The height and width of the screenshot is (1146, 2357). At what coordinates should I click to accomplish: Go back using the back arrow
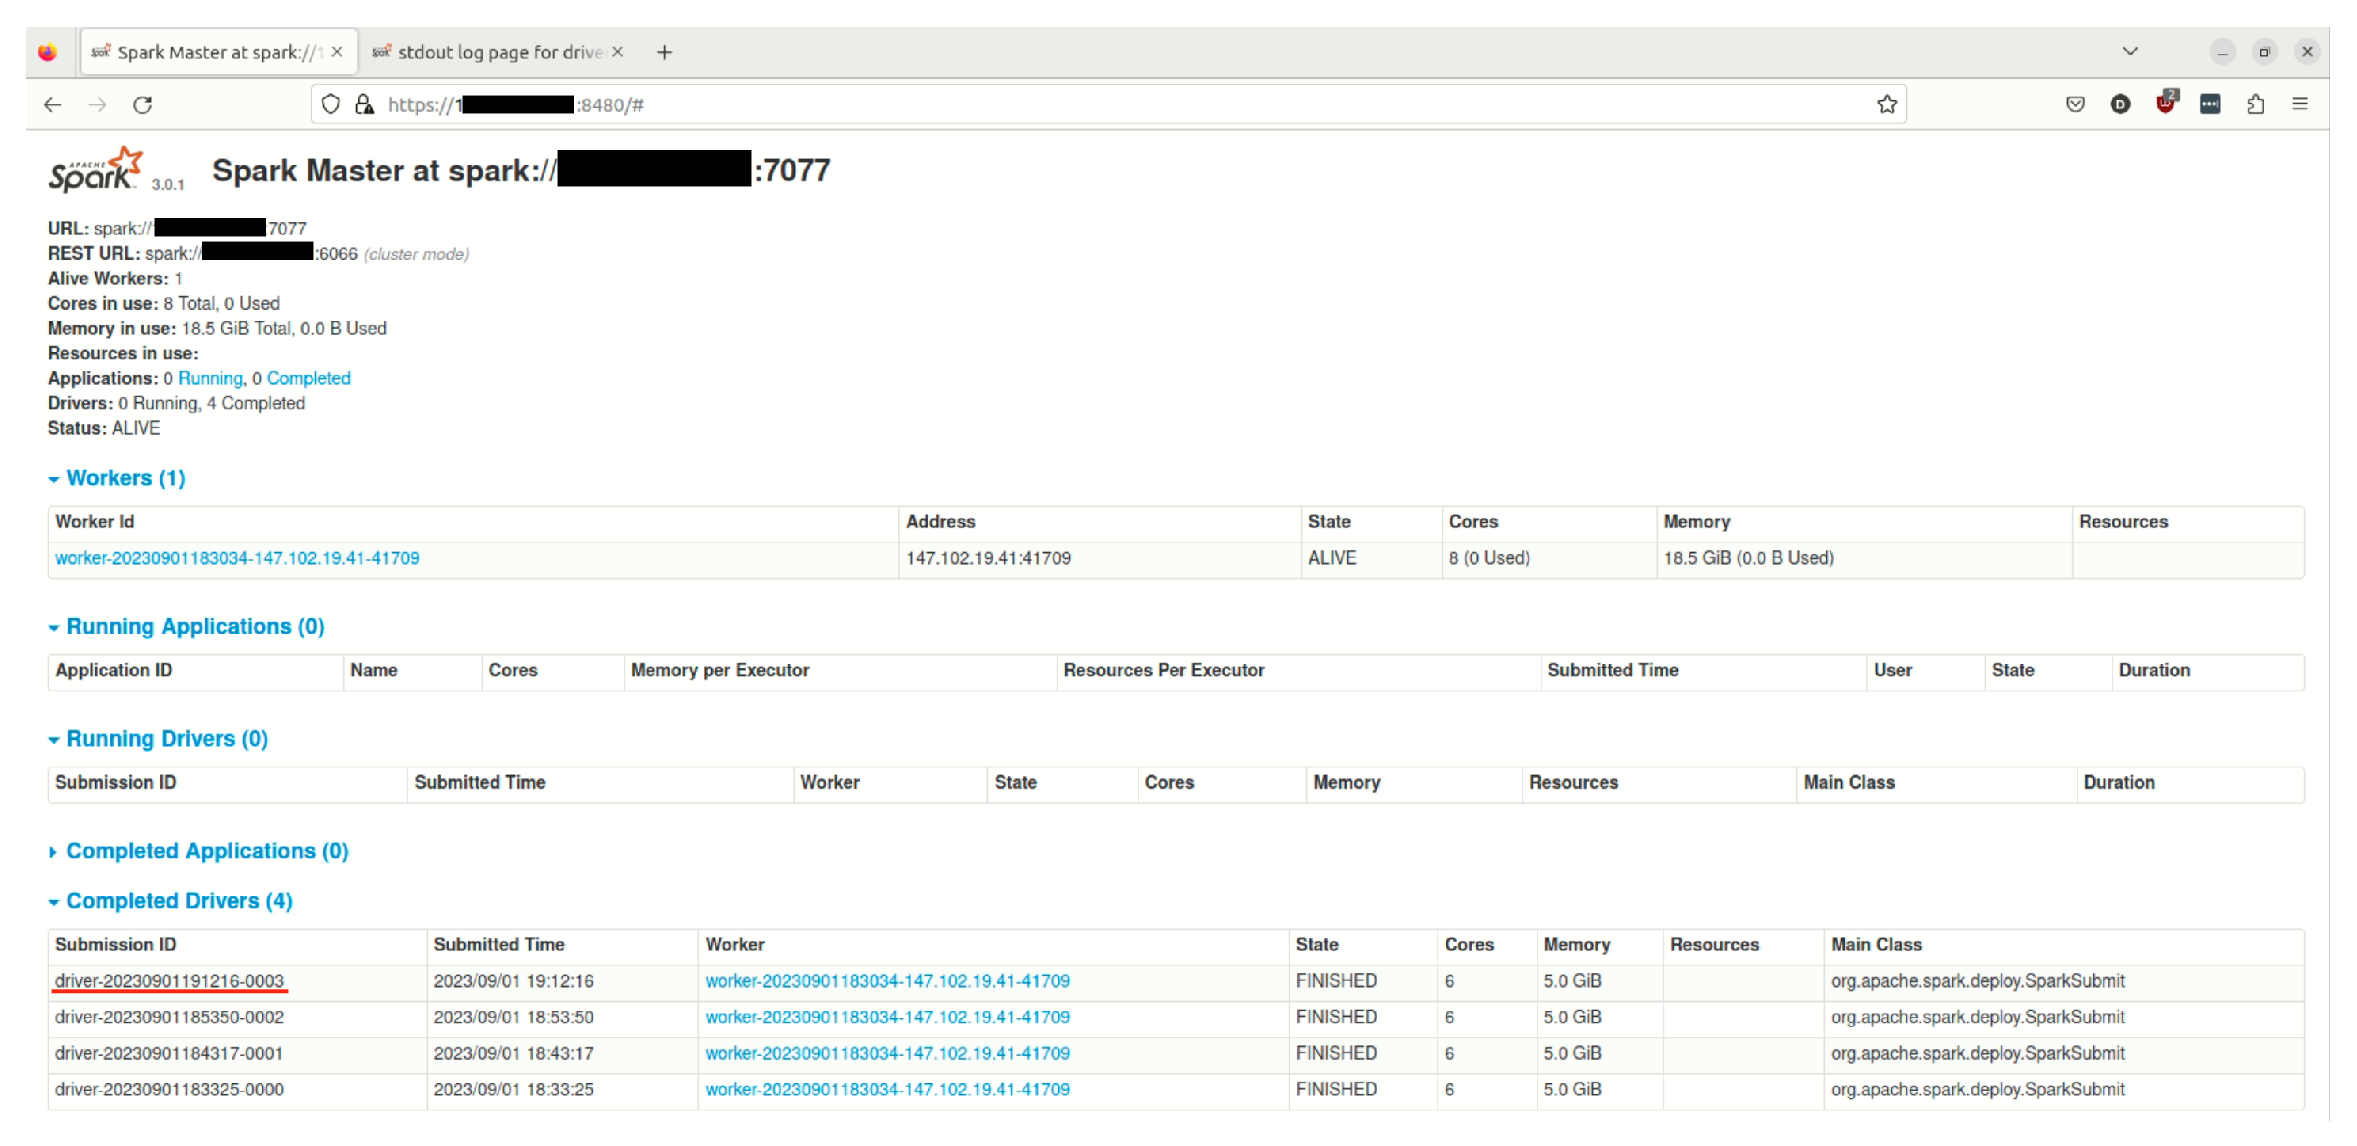53,105
